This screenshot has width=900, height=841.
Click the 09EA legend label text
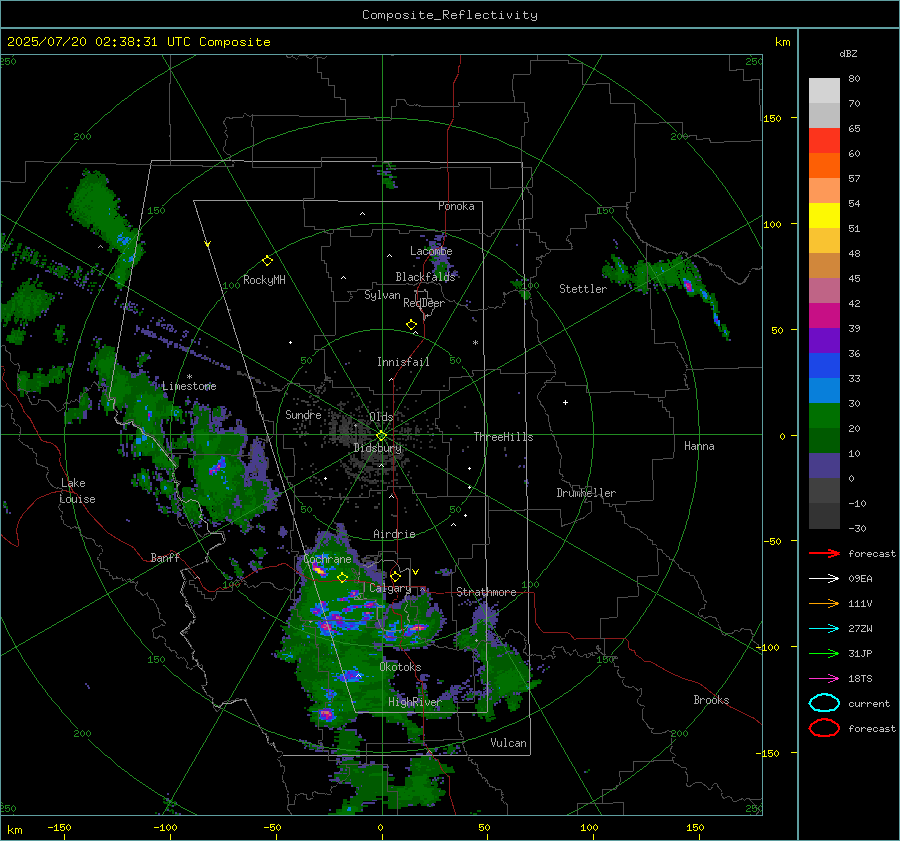point(860,579)
